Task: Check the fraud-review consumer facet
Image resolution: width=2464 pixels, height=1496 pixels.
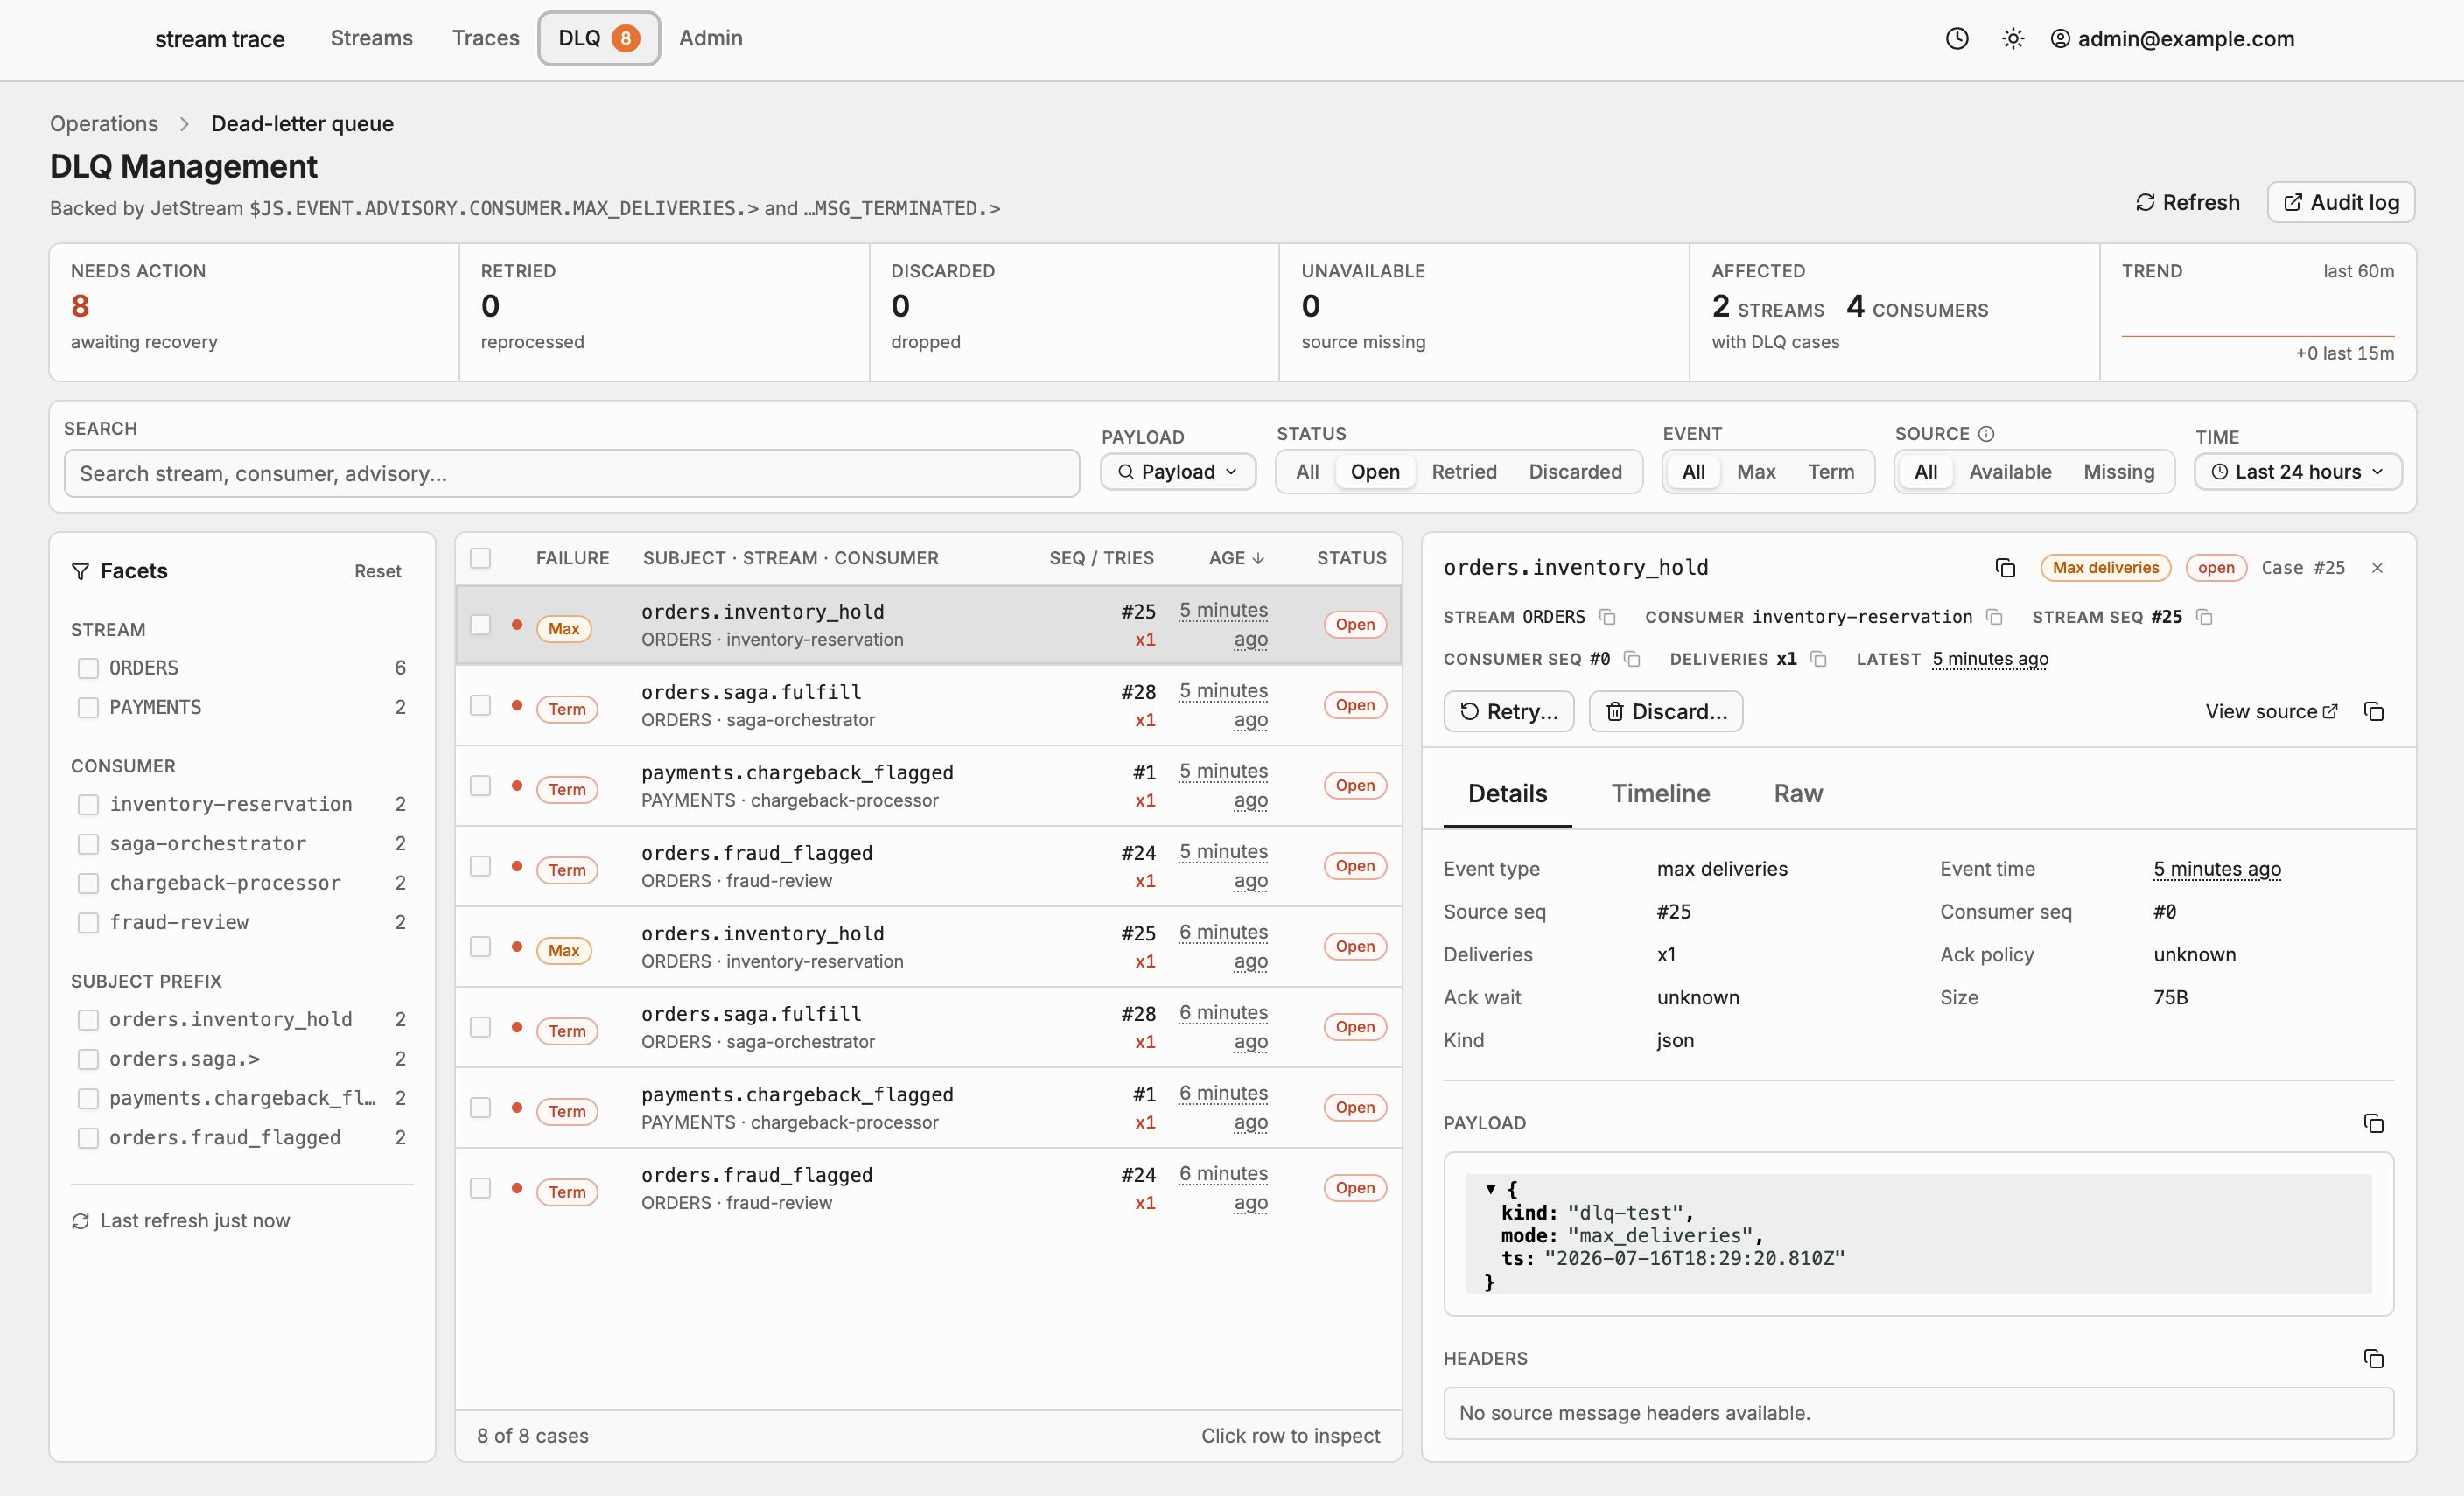Action: coord(88,923)
